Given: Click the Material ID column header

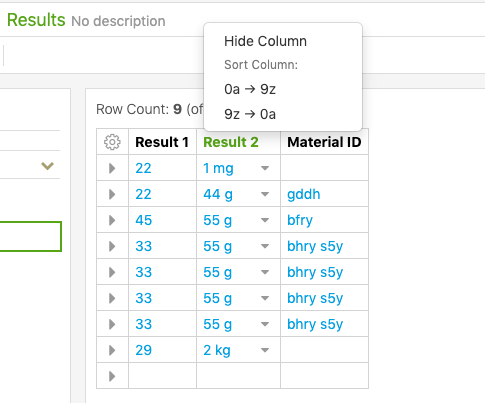Looking at the screenshot, I should [324, 142].
